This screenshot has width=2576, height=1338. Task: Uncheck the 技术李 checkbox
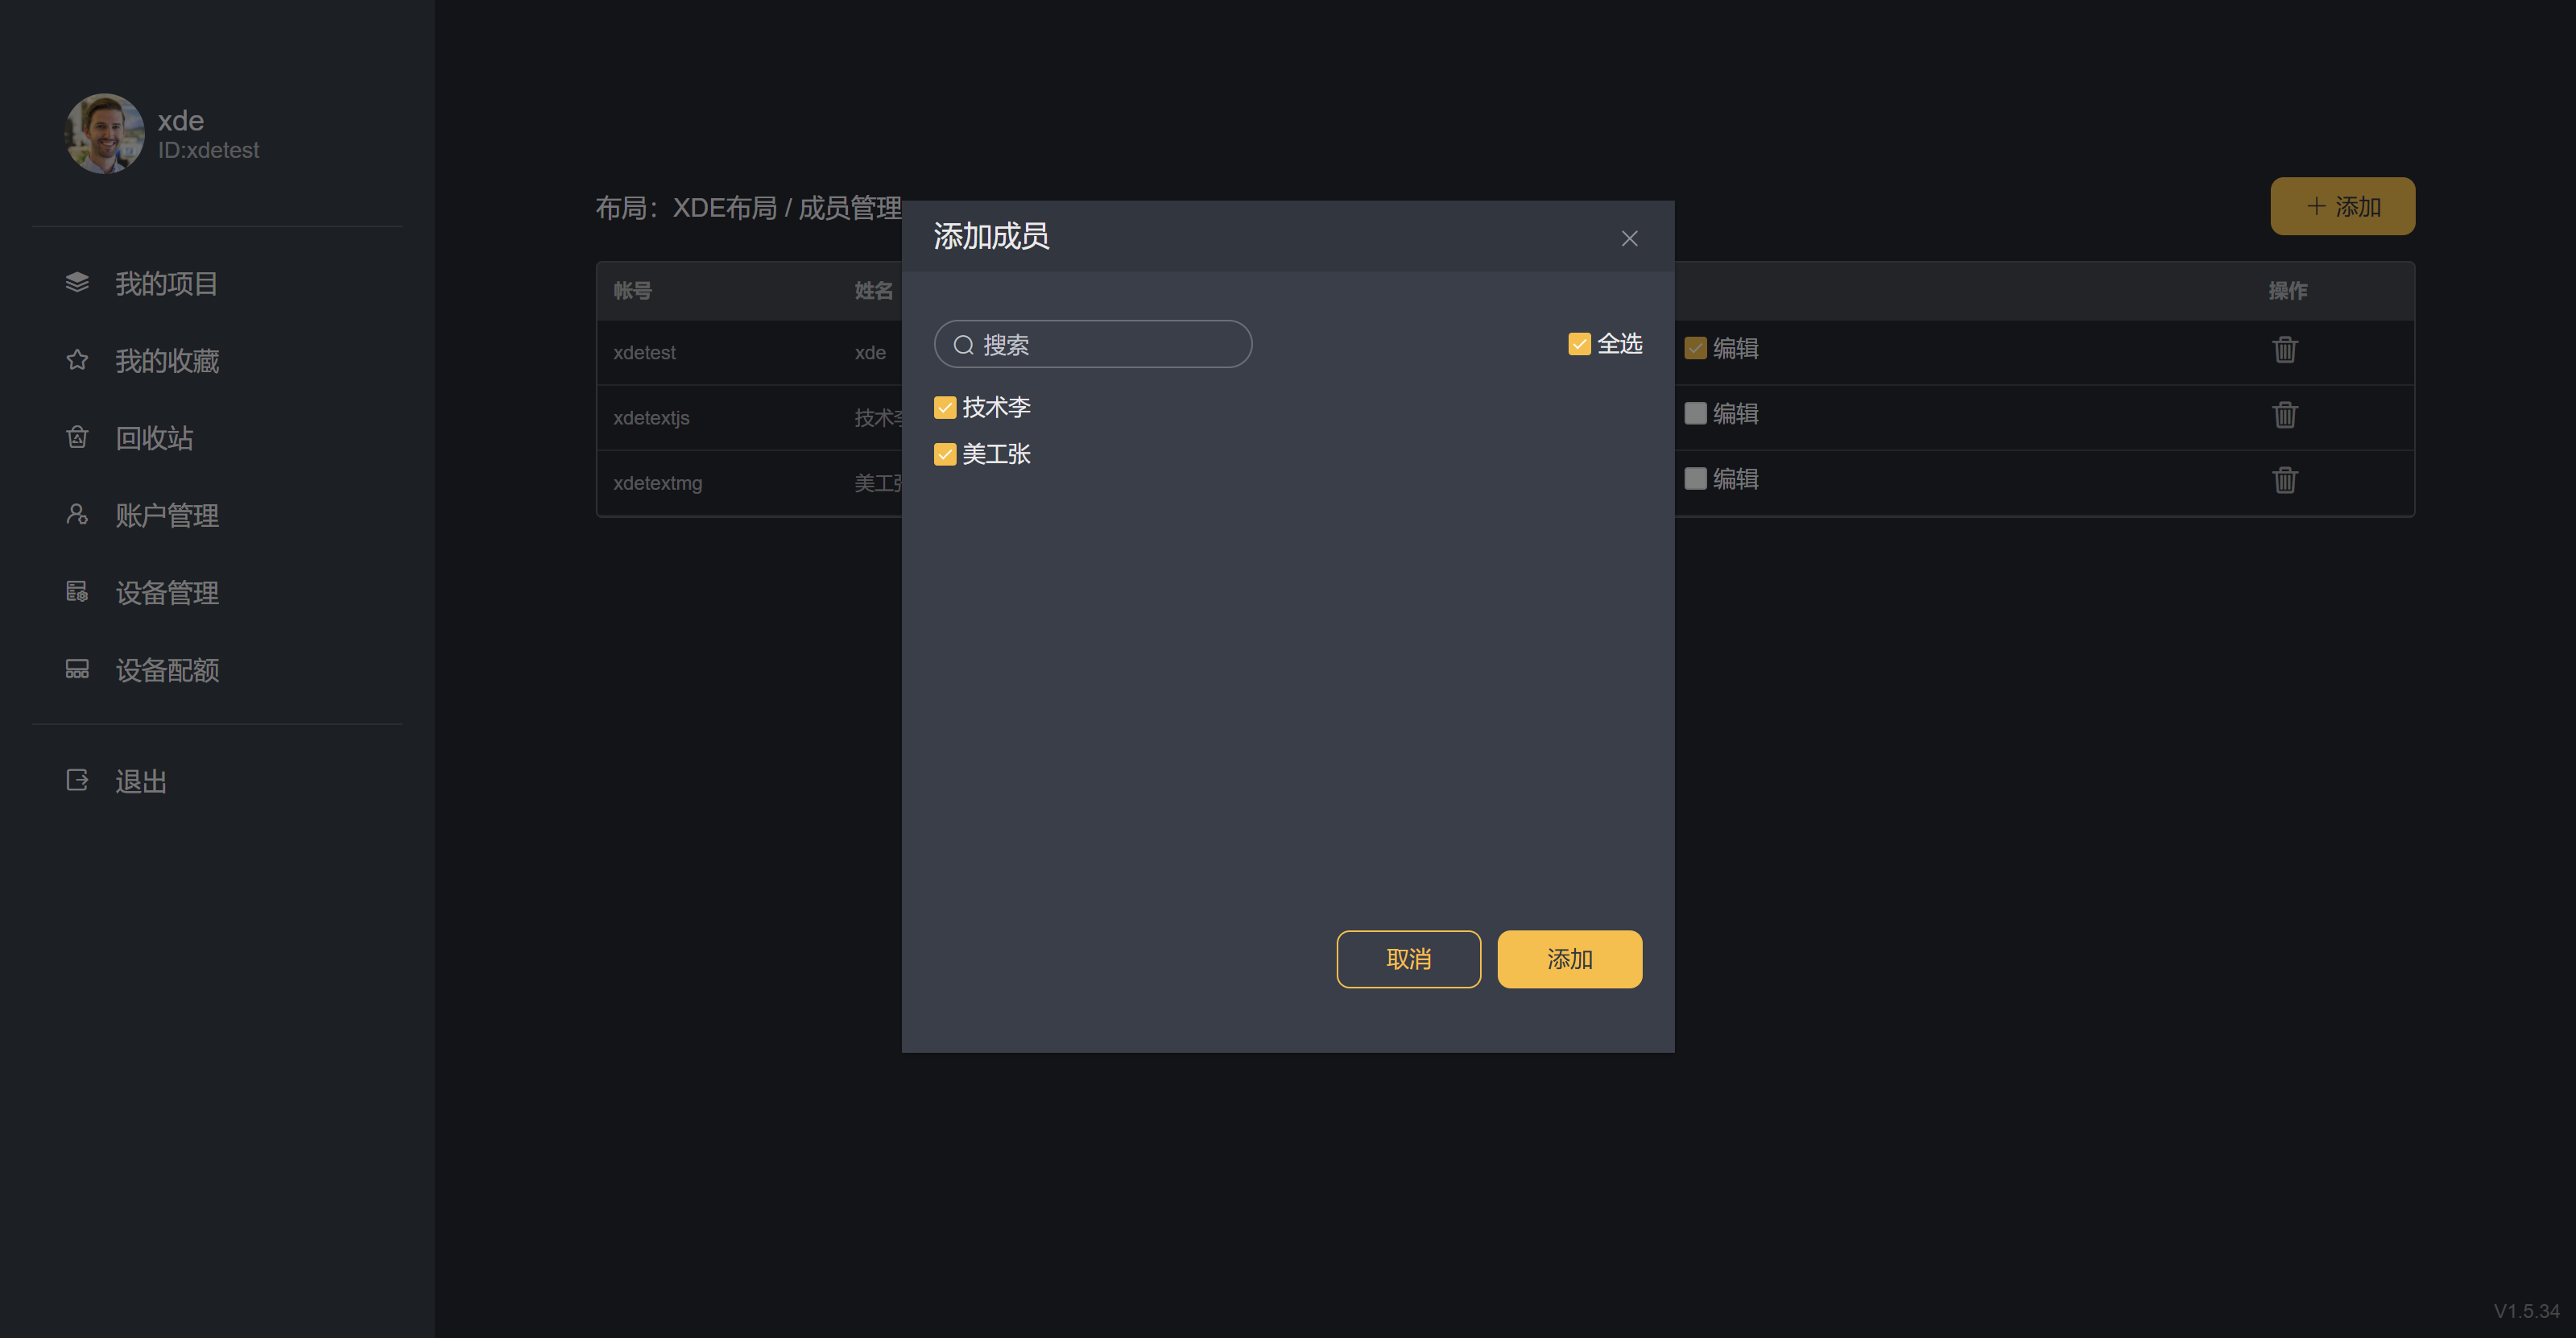[945, 408]
